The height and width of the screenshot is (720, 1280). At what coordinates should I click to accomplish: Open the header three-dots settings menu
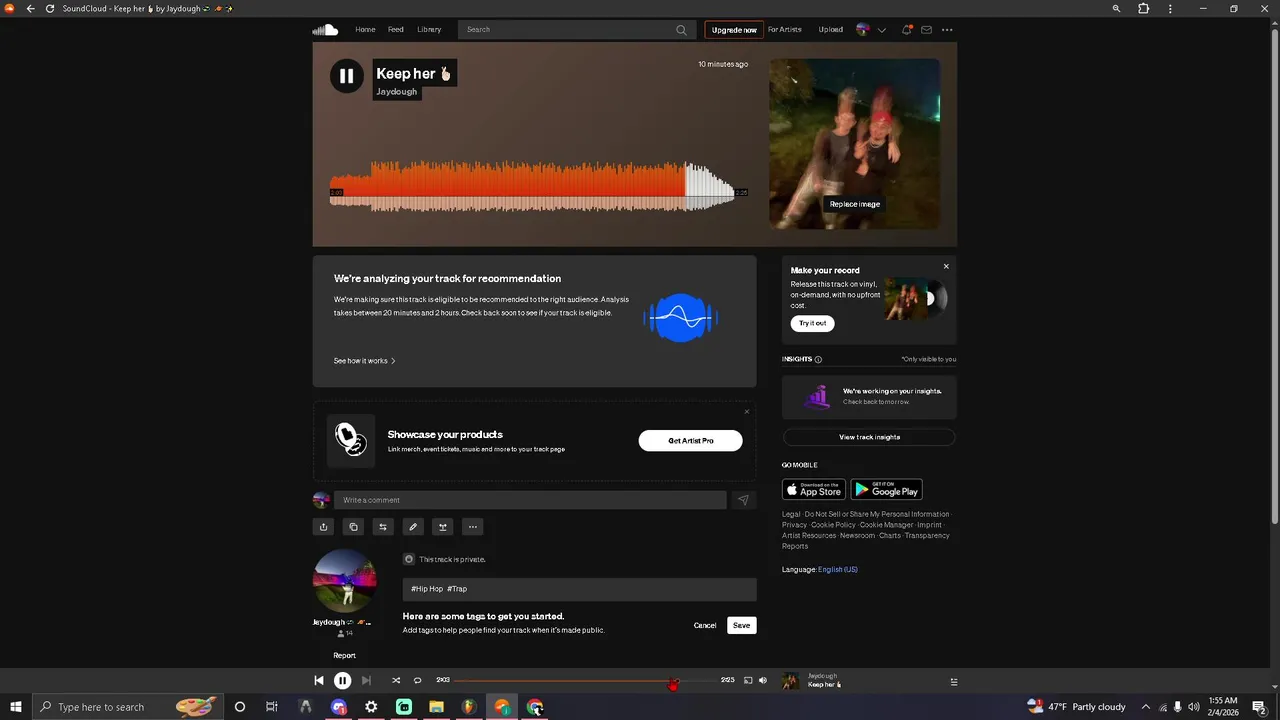(x=947, y=30)
